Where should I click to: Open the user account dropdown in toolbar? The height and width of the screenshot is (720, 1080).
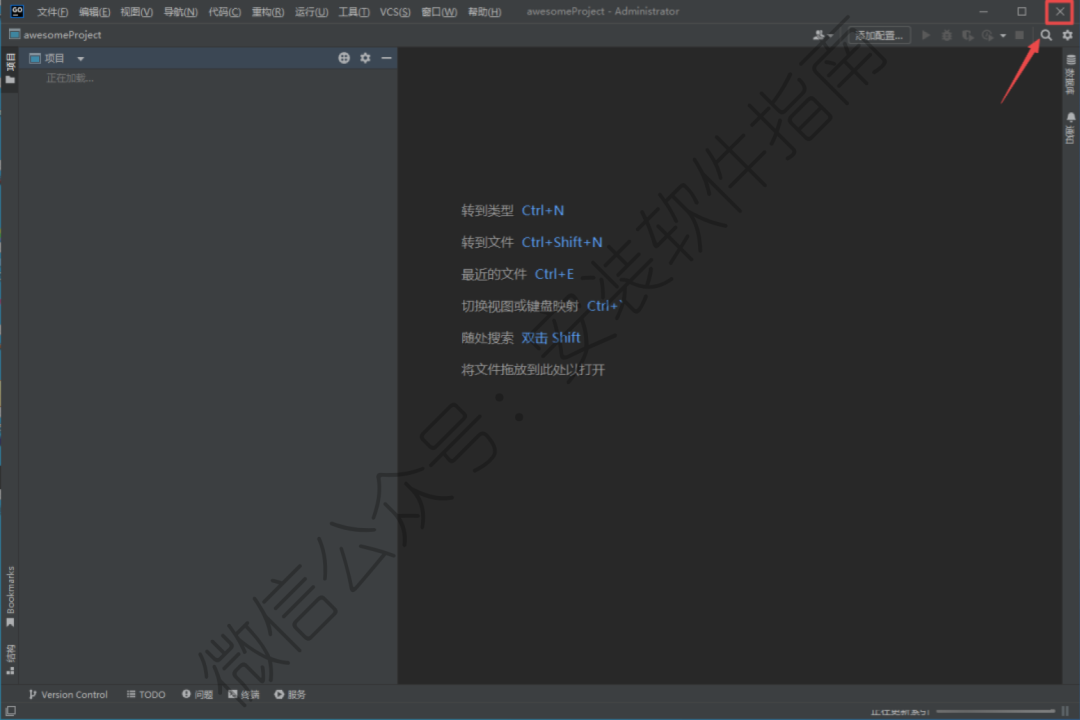click(x=823, y=35)
